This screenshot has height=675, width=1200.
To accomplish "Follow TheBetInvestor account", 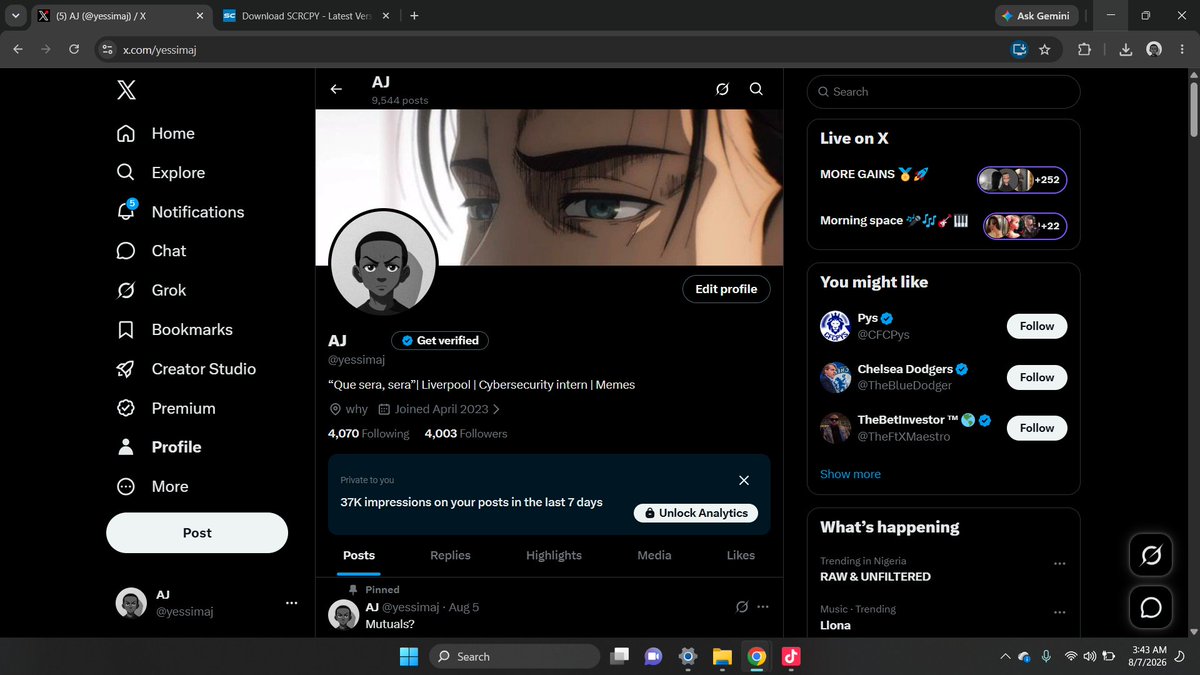I will click(x=1037, y=428).
